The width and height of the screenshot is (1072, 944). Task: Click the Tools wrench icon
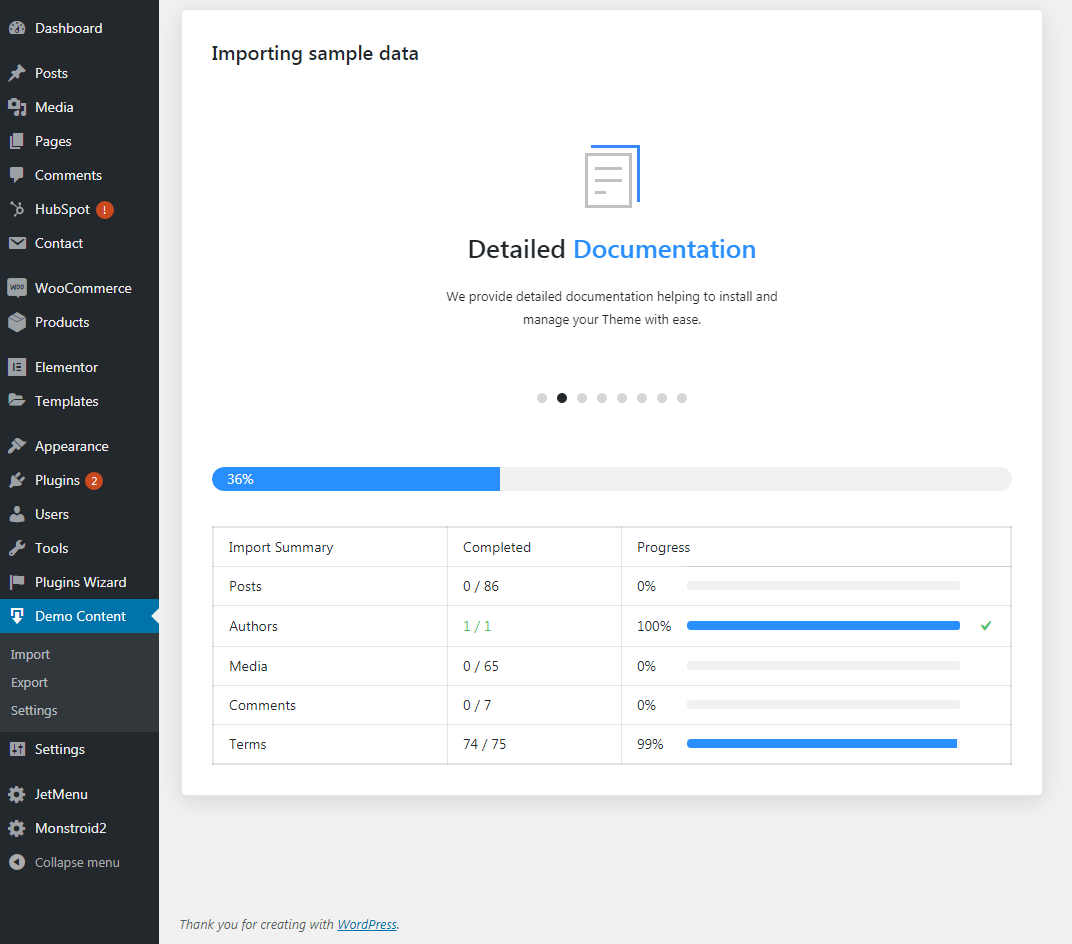click(17, 548)
